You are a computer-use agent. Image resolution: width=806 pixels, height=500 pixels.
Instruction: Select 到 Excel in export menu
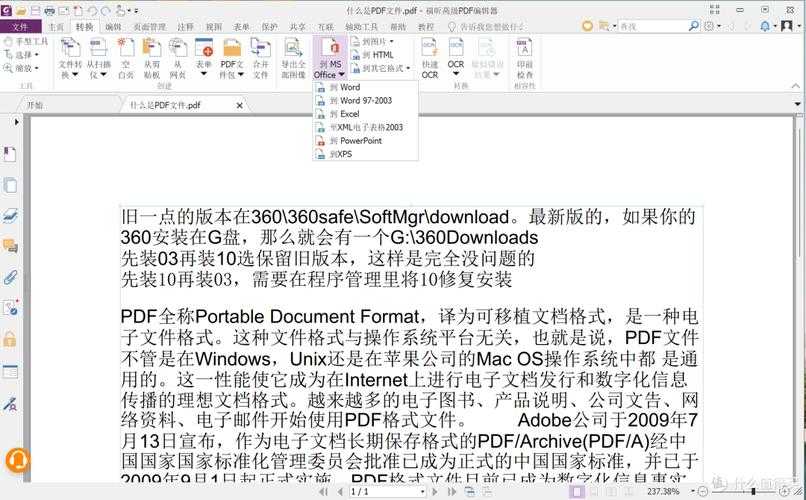[x=349, y=114]
